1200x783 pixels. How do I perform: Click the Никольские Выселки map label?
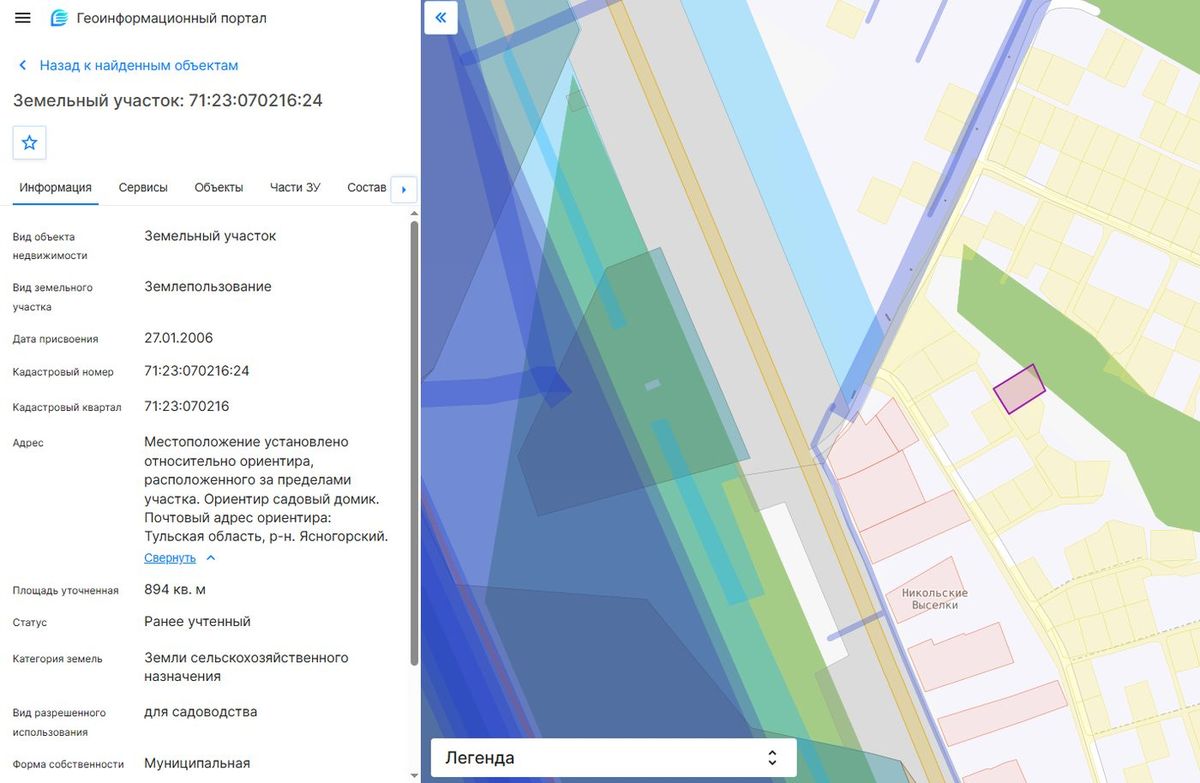[x=935, y=599]
